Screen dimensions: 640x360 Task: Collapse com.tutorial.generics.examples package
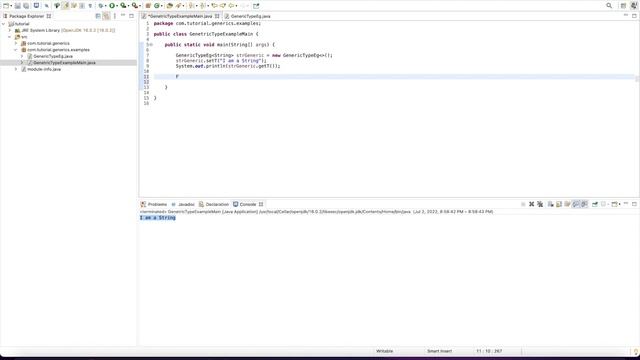16,50
